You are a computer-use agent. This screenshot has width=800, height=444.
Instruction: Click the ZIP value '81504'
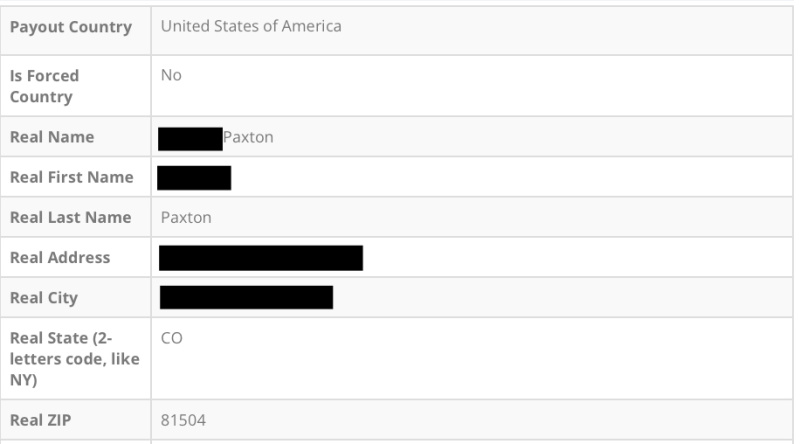point(183,420)
